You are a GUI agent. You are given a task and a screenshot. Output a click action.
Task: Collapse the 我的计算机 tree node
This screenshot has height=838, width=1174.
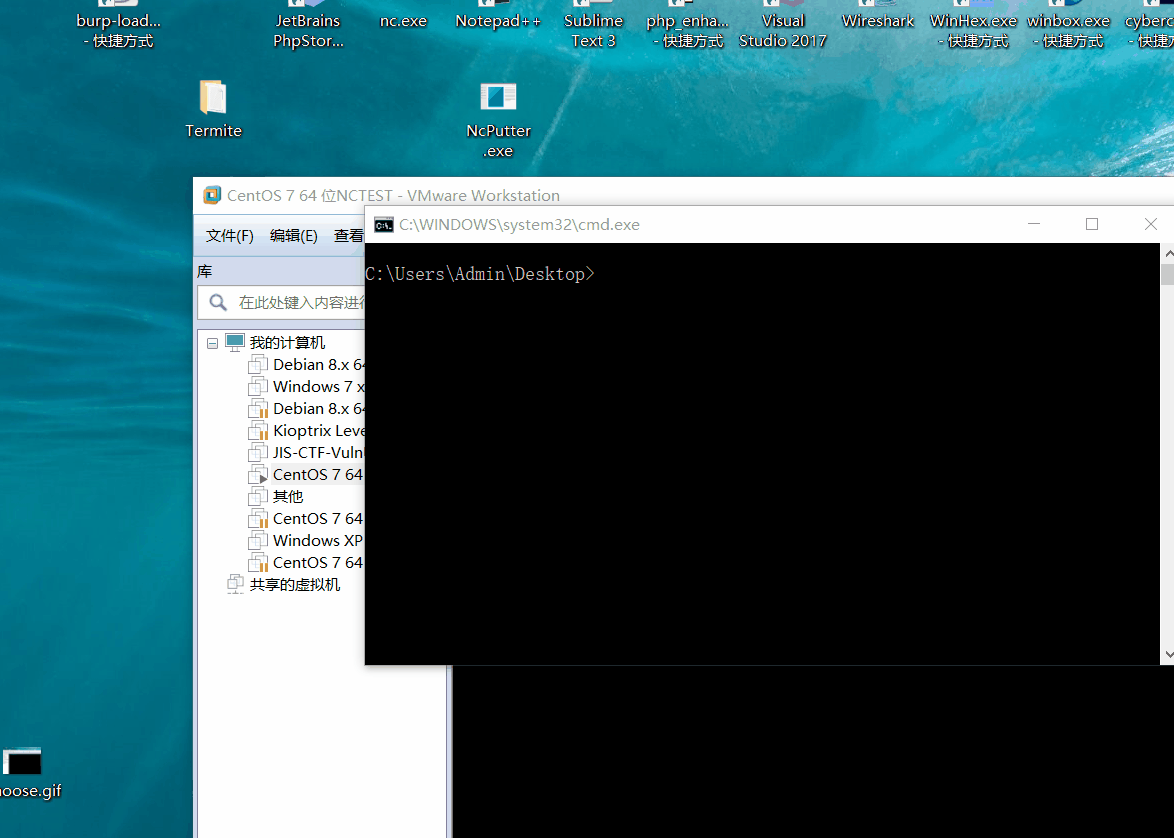pyautogui.click(x=212, y=343)
